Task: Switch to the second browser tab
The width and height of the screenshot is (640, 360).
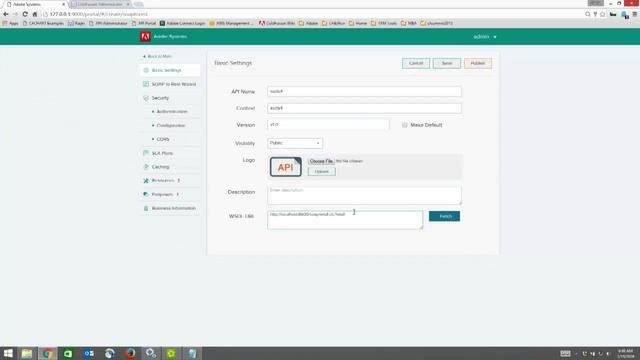Action: tap(100, 4)
